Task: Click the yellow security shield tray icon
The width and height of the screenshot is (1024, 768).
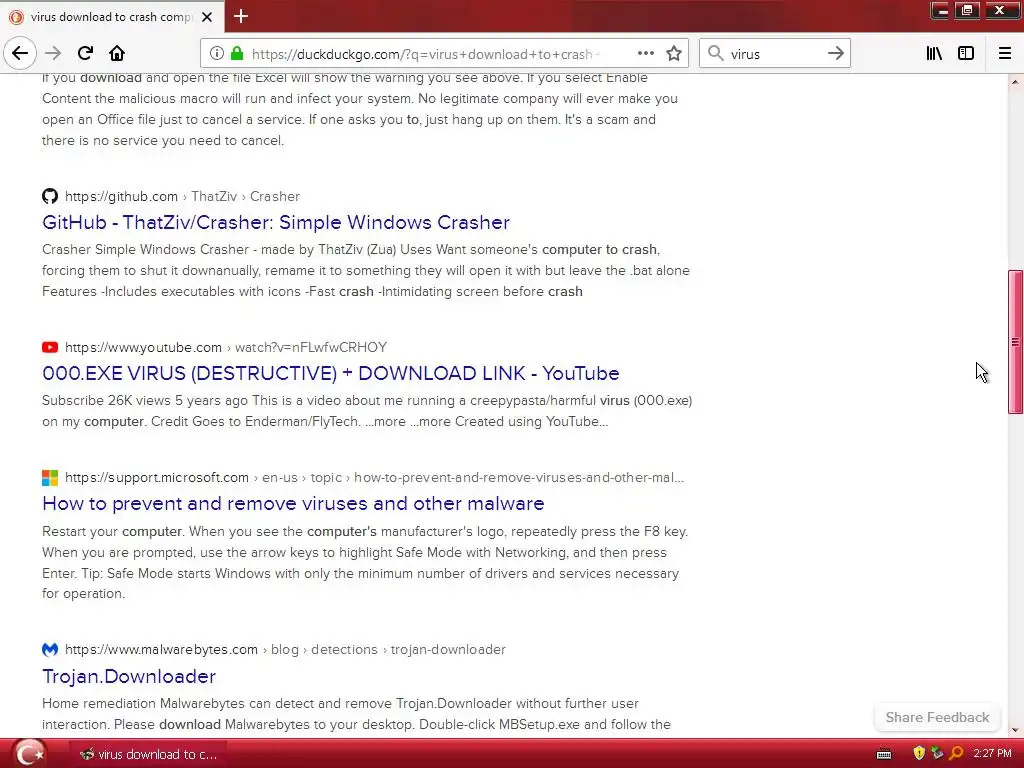Action: coord(919,754)
